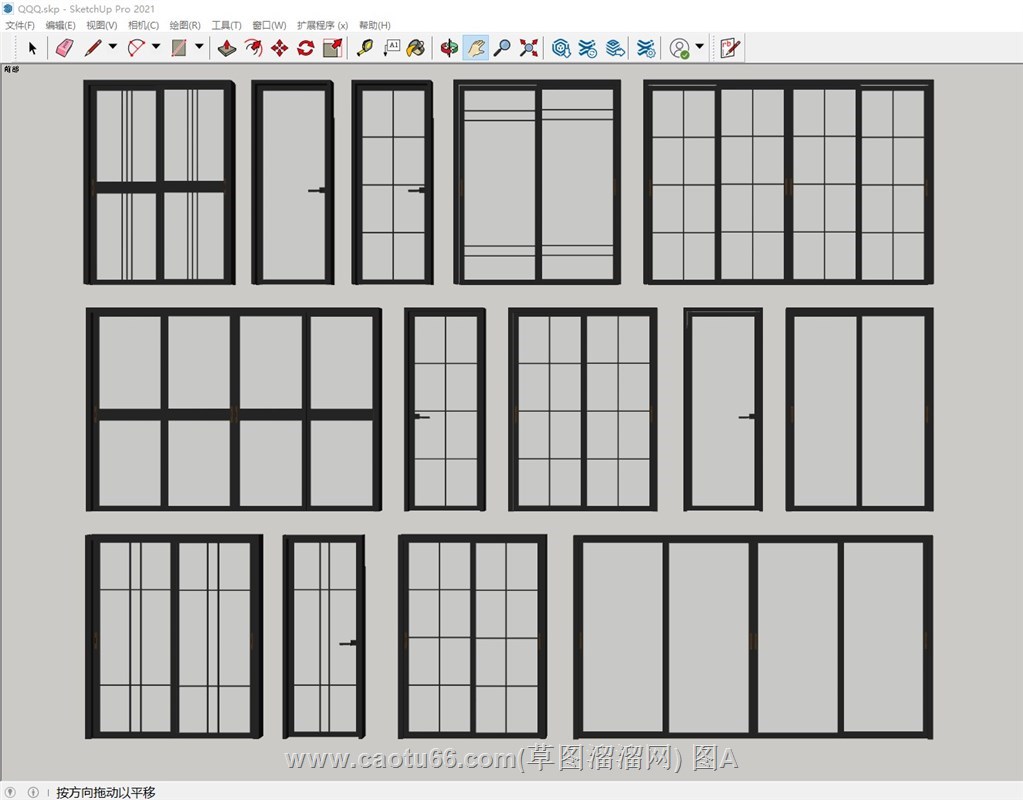Select the Text label tool
This screenshot has height=800, width=1023.
pyautogui.click(x=391, y=48)
